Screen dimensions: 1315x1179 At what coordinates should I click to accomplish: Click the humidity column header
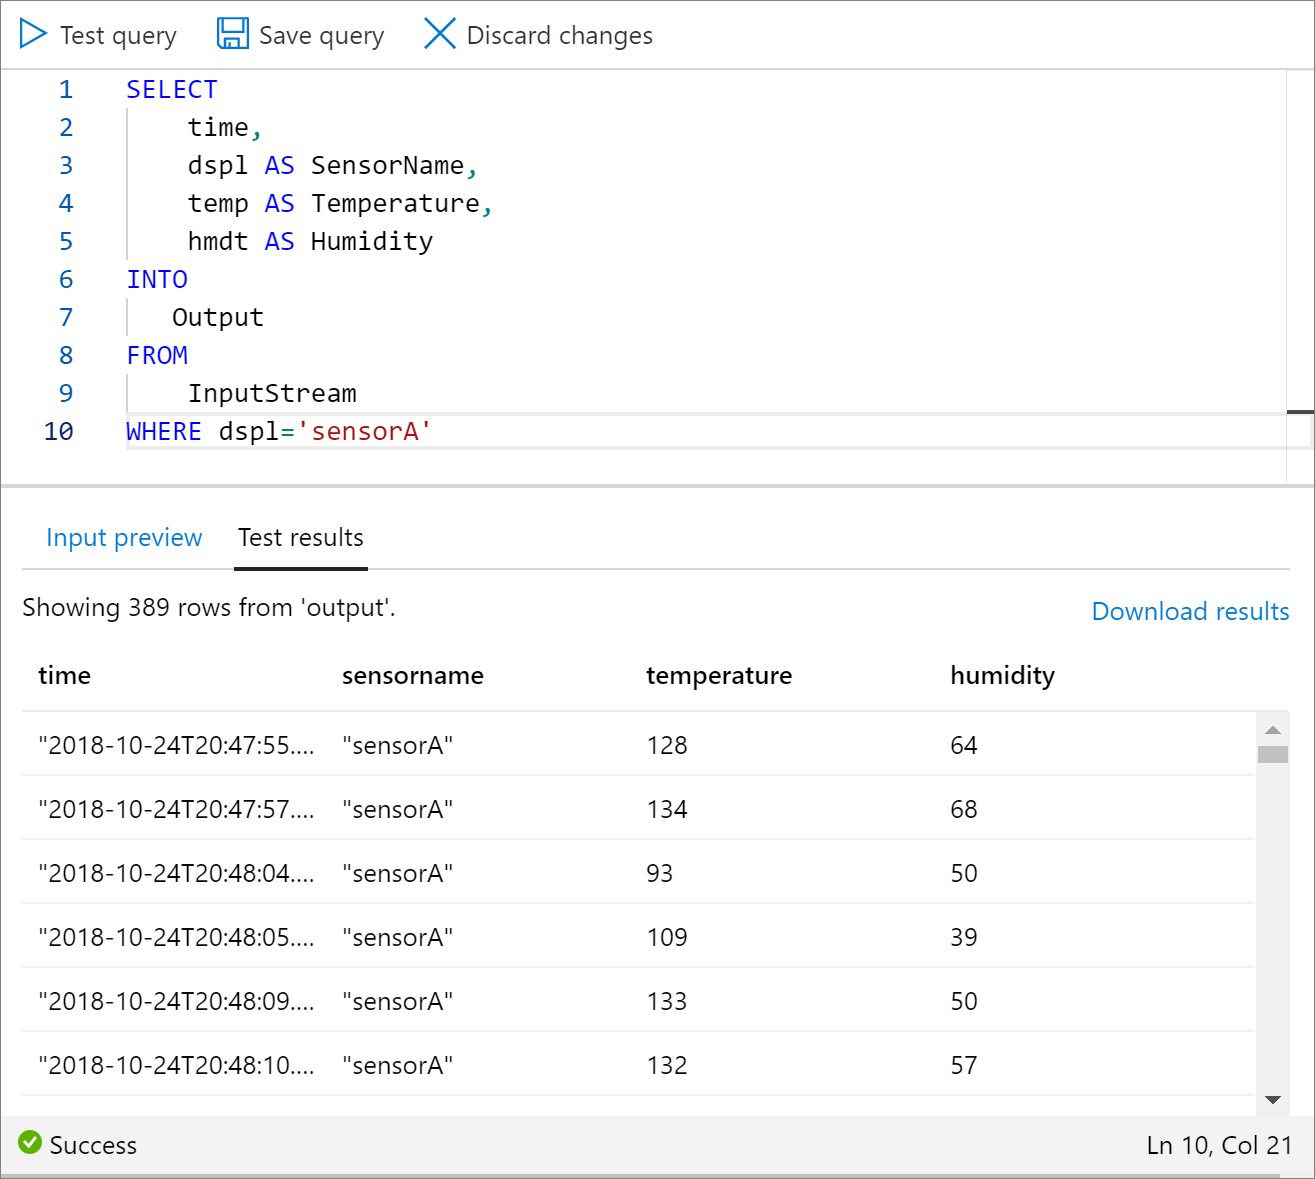(1002, 676)
